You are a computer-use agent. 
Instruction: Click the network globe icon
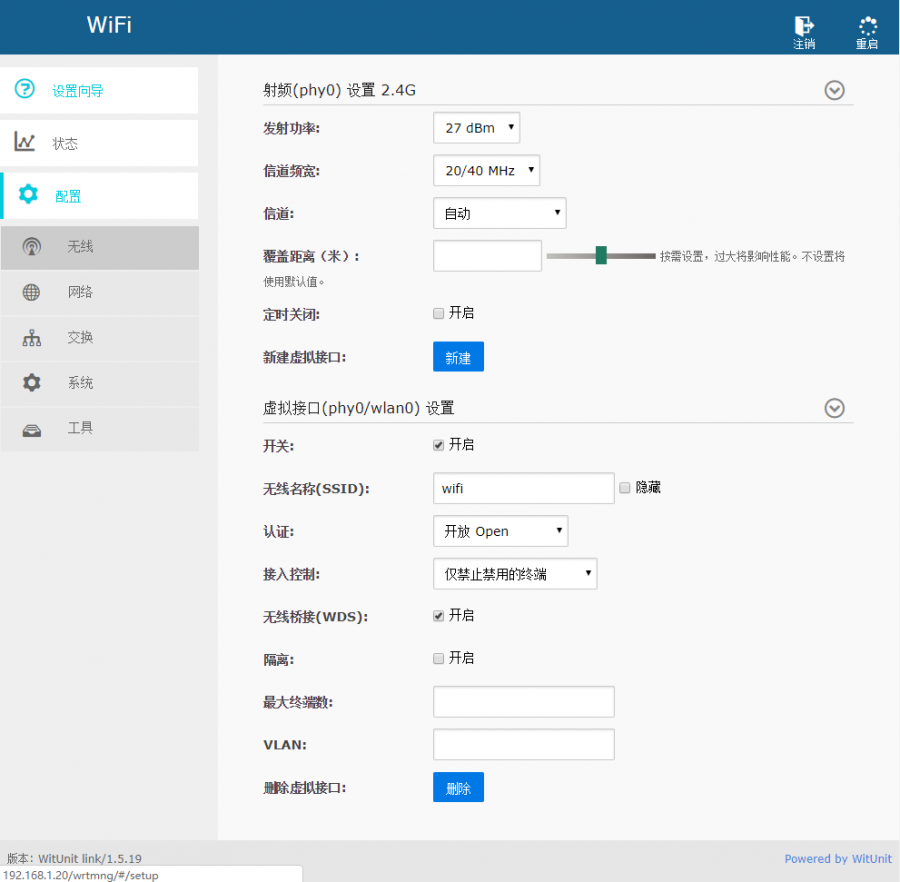32,292
